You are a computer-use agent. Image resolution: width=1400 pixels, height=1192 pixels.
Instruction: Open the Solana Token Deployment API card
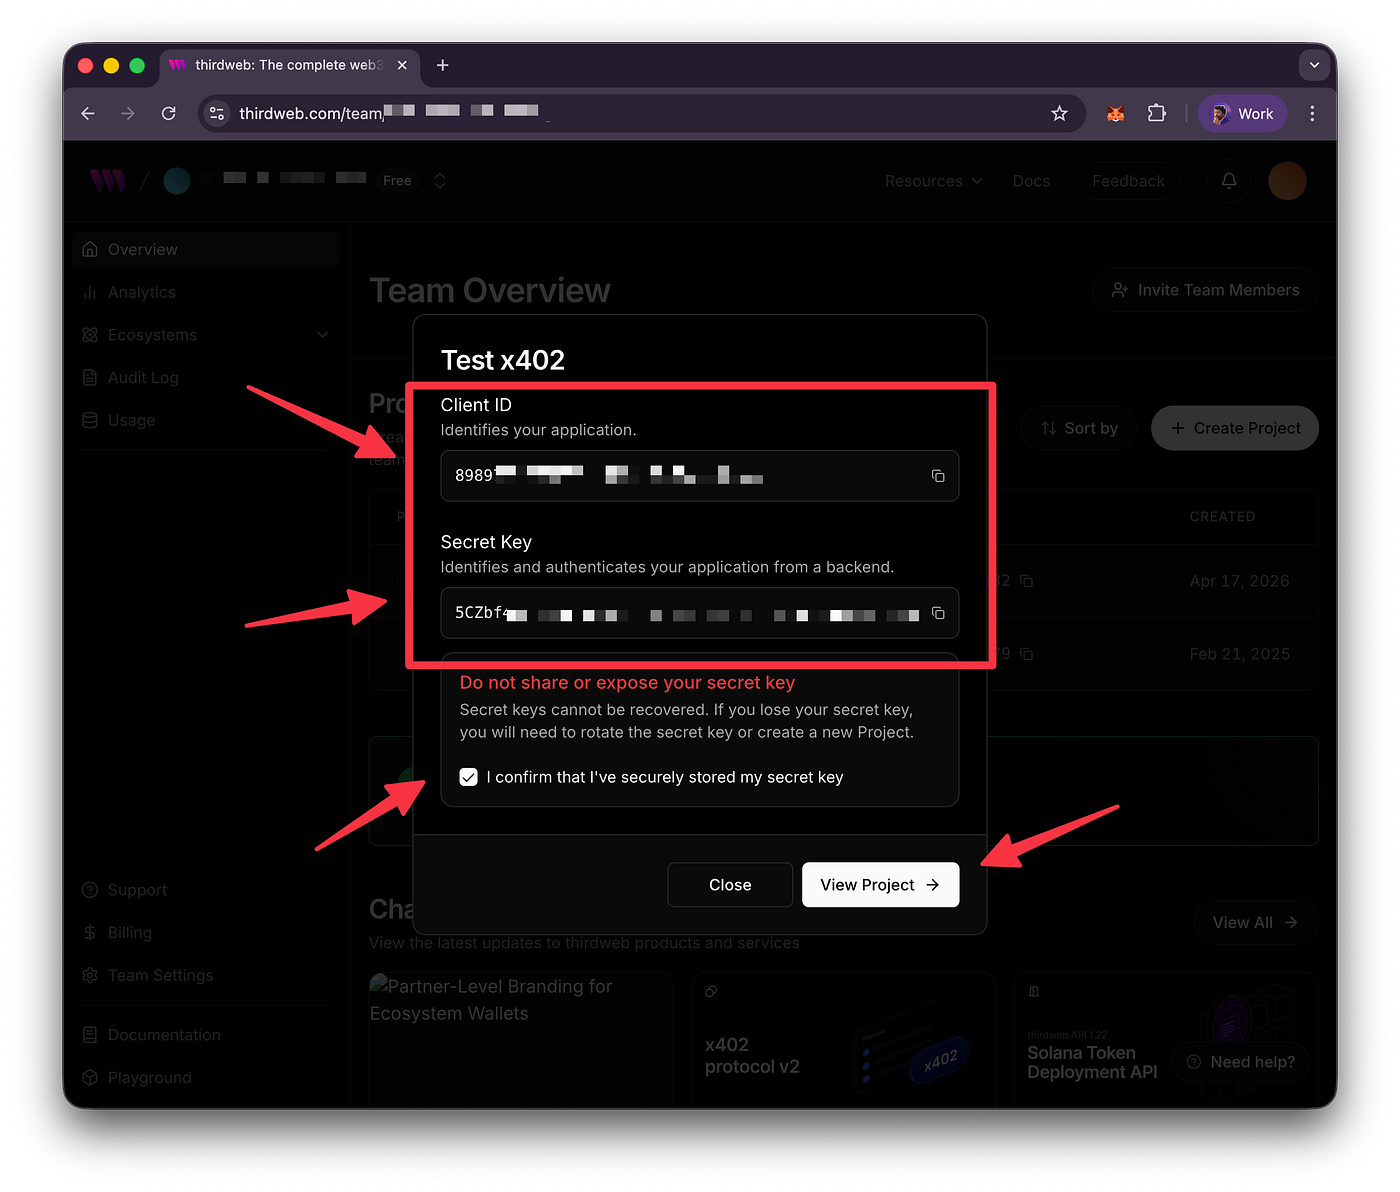(1166, 1040)
